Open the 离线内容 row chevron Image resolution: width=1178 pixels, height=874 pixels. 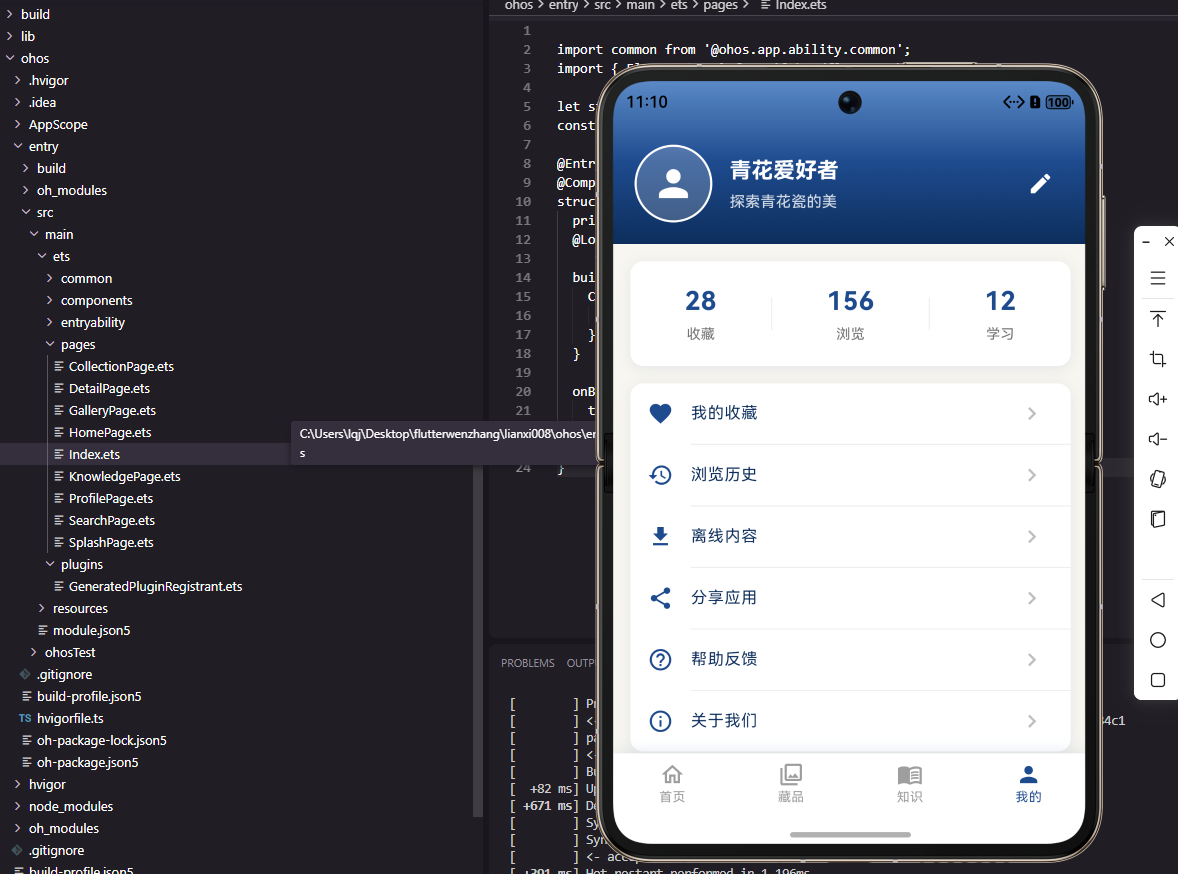(1032, 537)
